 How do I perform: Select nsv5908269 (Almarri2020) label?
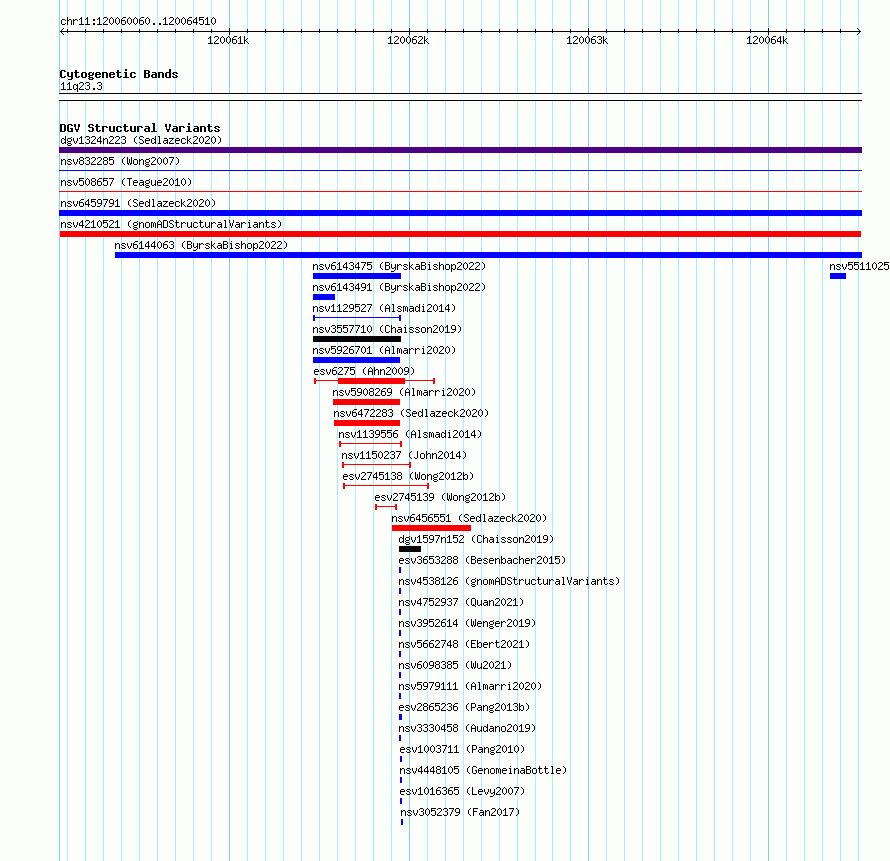[x=404, y=392]
